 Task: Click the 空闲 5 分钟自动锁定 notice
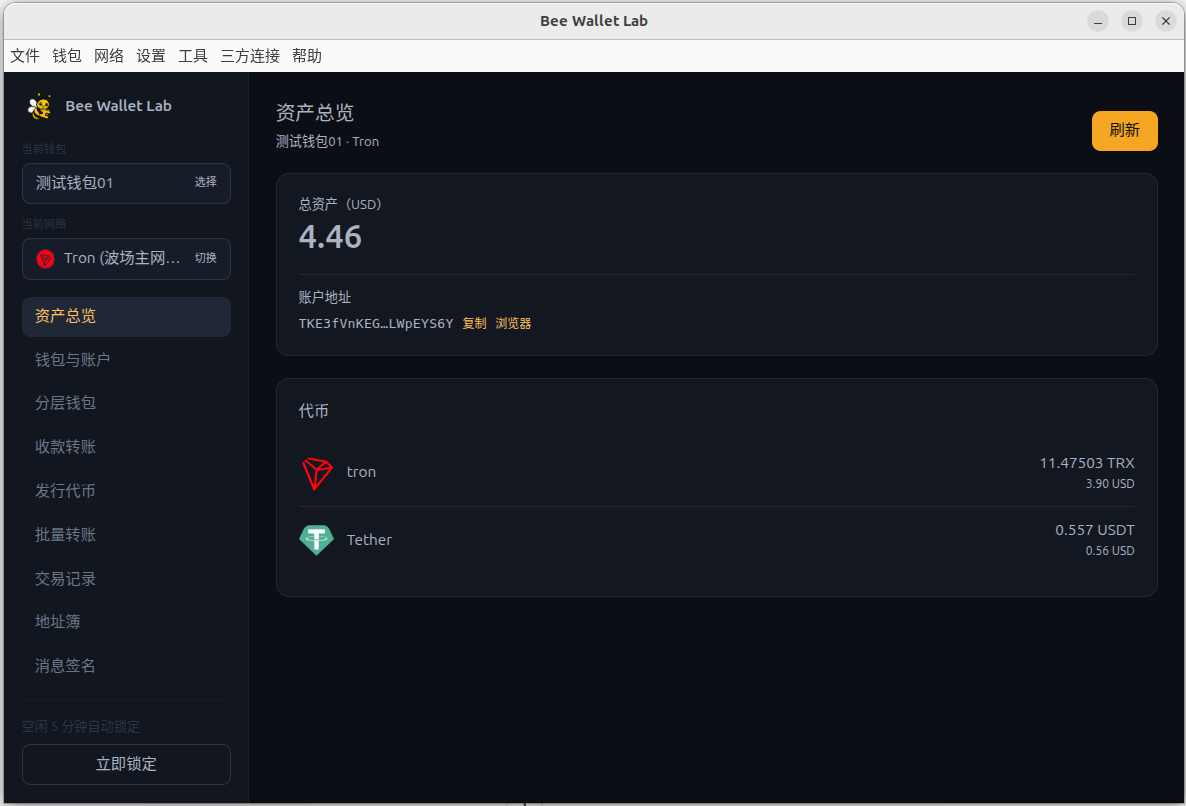pyautogui.click(x=80, y=727)
